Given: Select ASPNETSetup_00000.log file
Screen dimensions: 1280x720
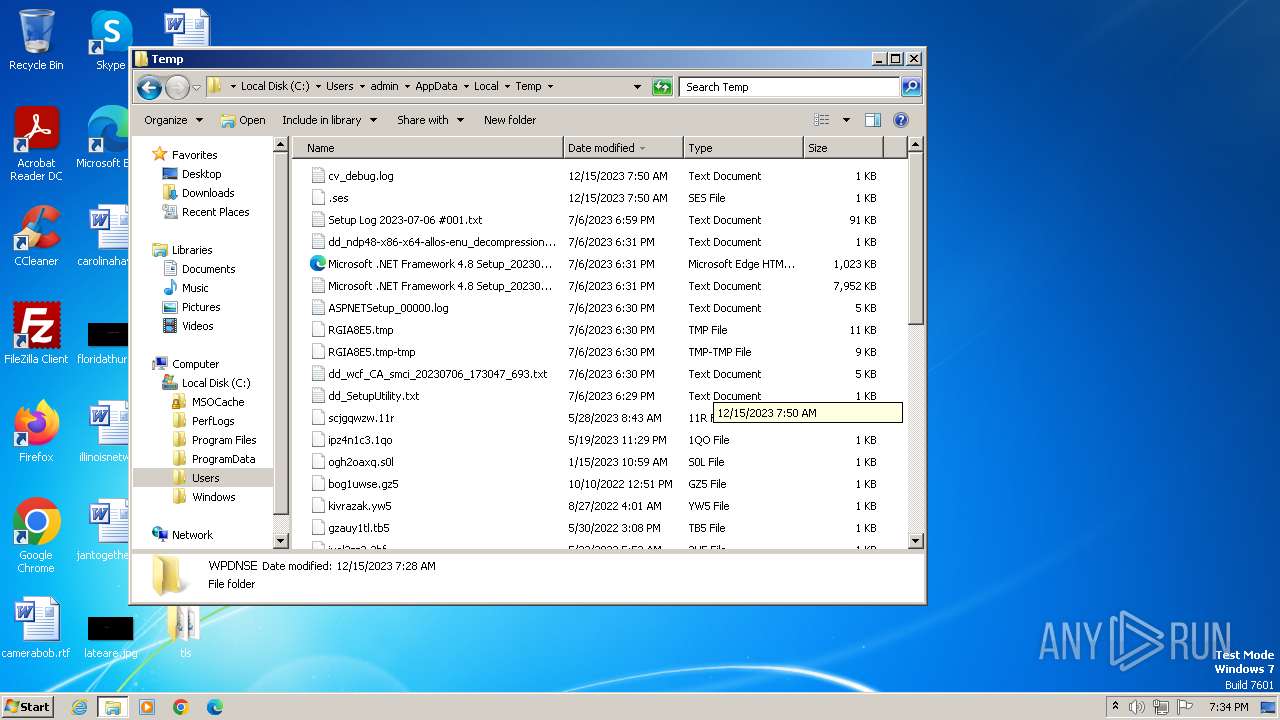Looking at the screenshot, I should tap(388, 308).
